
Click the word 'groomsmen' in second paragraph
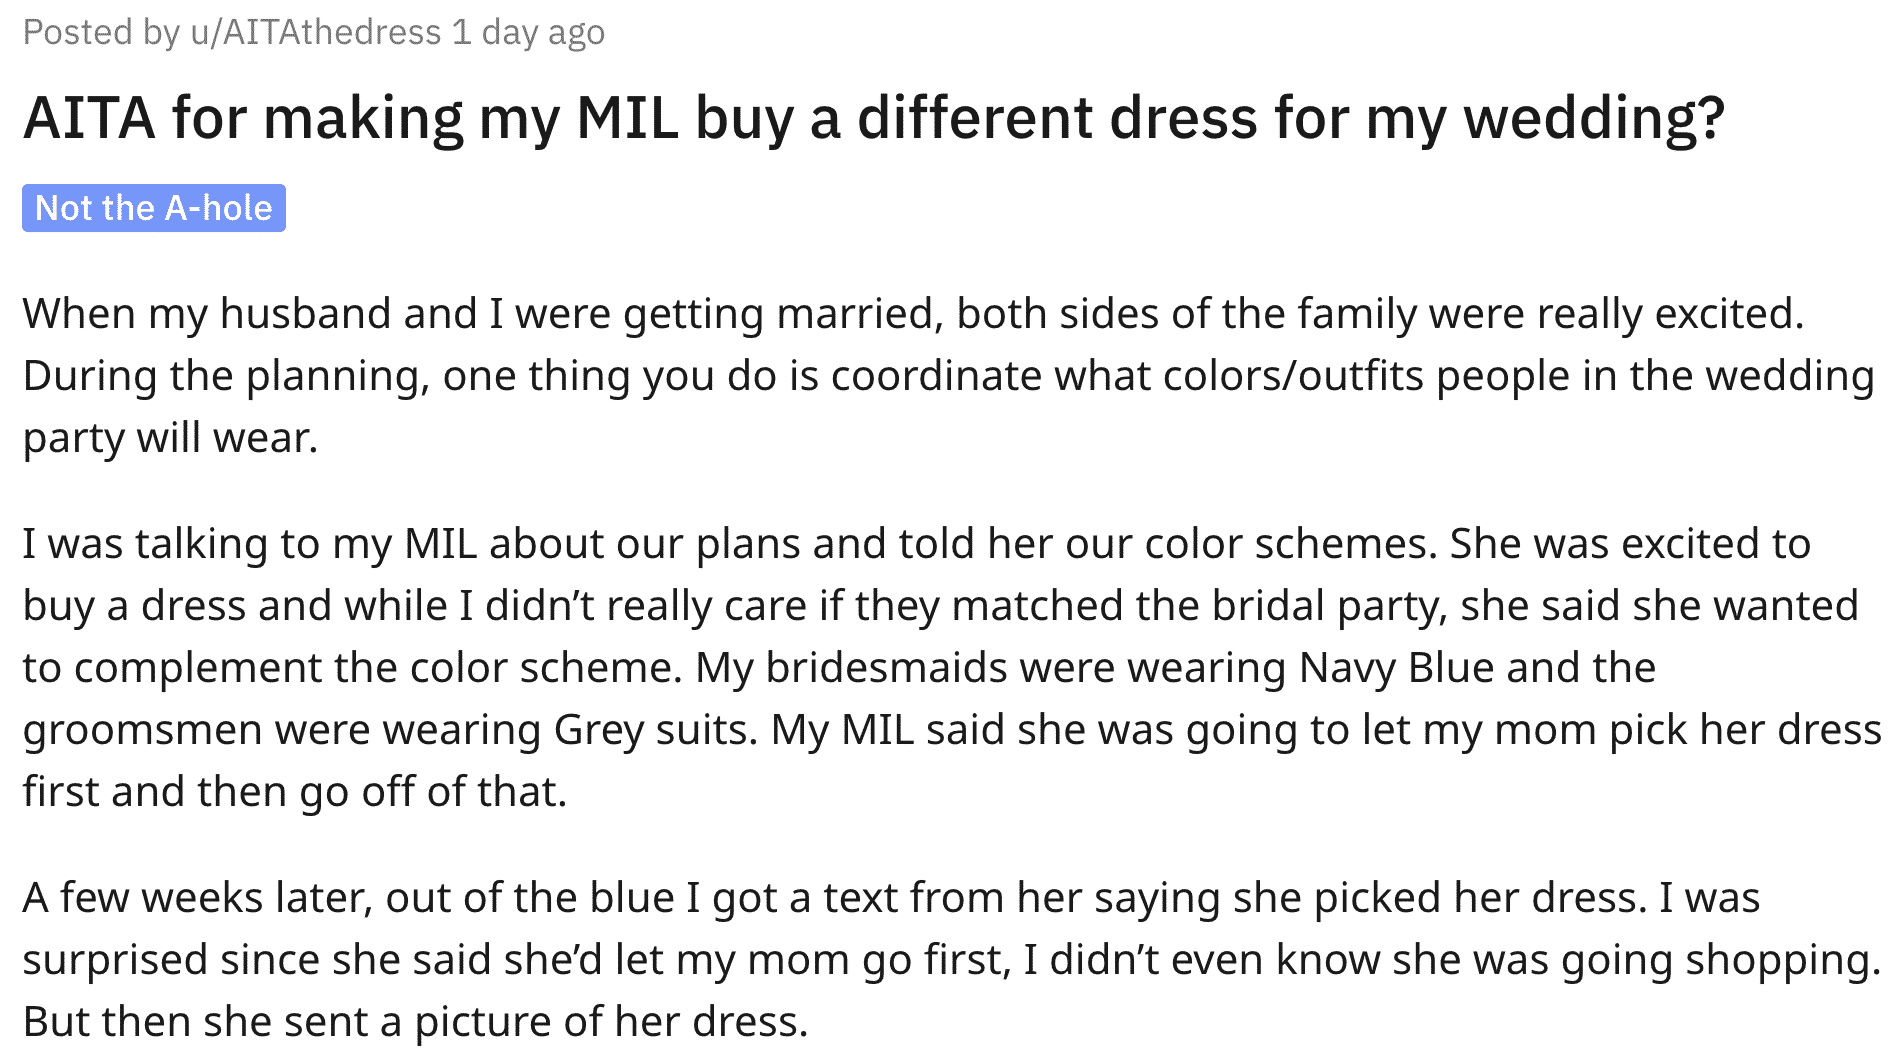click(x=143, y=729)
